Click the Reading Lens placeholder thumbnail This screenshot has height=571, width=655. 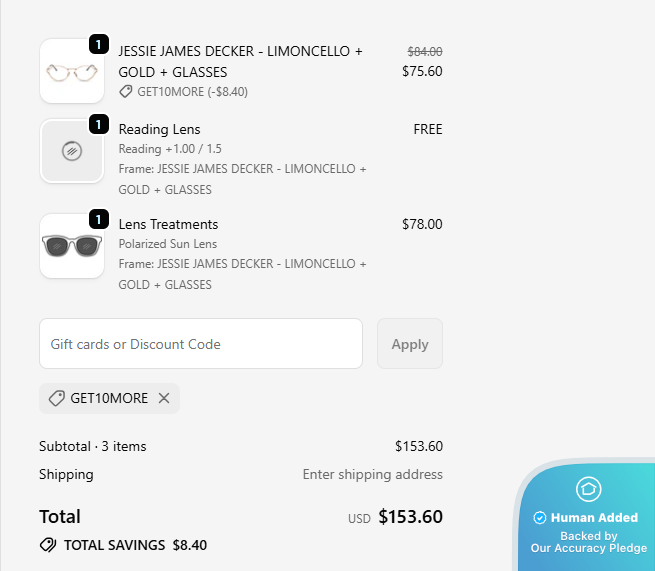point(71,152)
